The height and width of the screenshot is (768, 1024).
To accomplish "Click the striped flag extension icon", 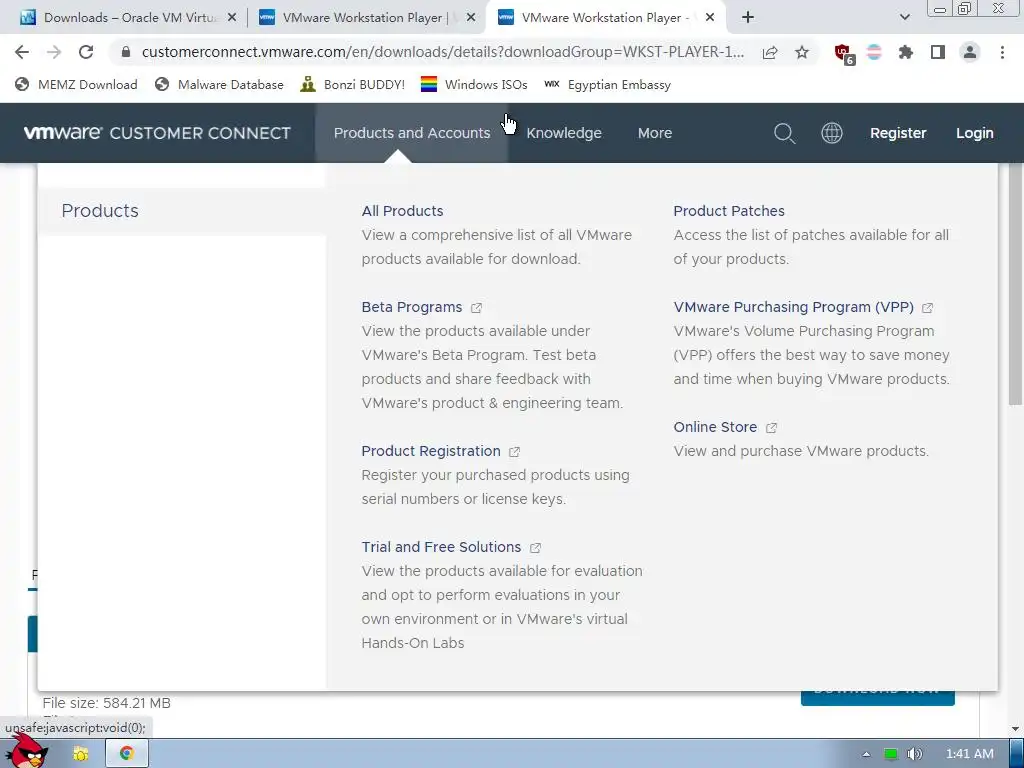I will coord(874,52).
